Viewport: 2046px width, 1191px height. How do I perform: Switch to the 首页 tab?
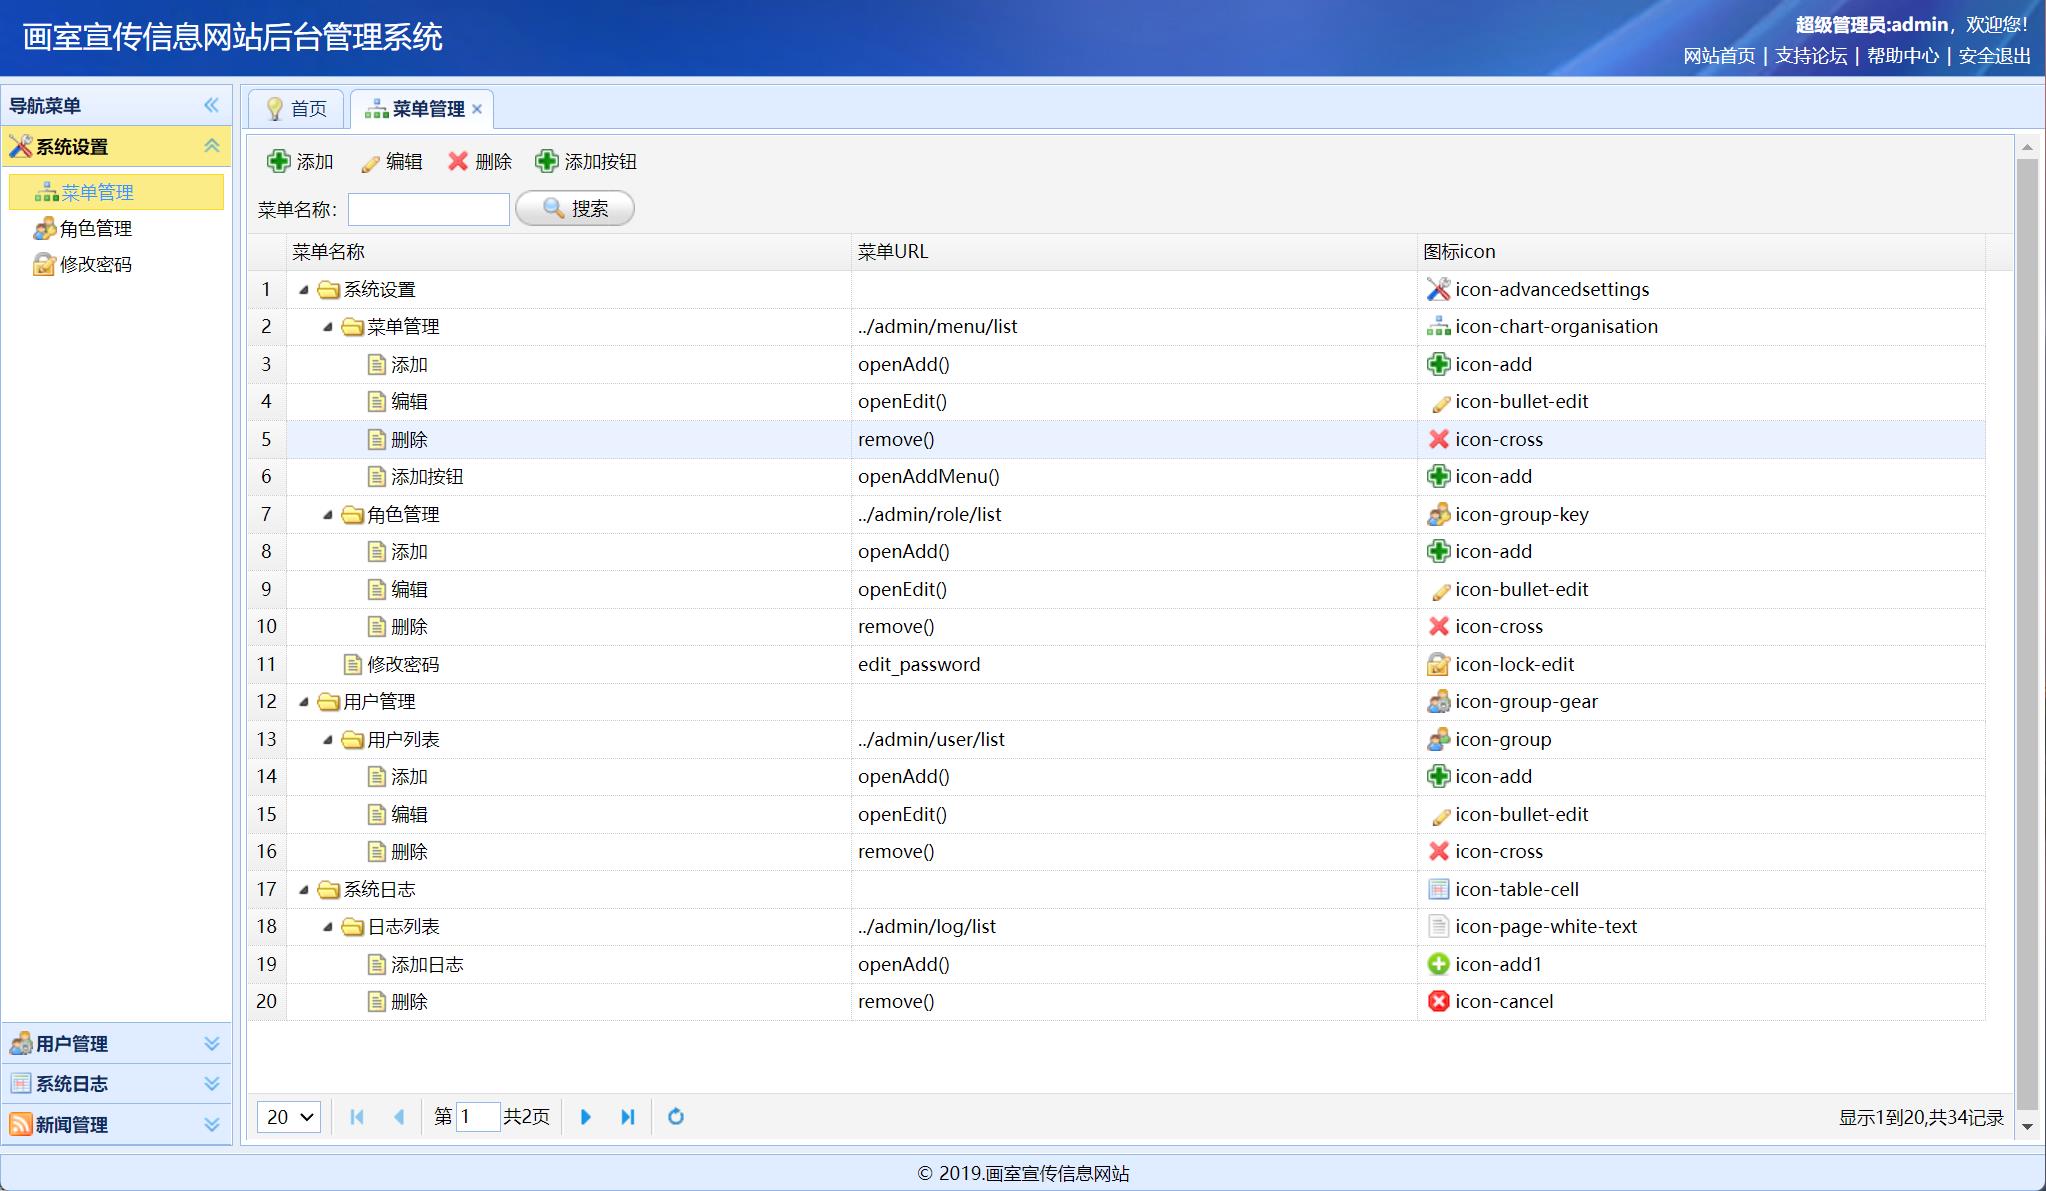297,109
